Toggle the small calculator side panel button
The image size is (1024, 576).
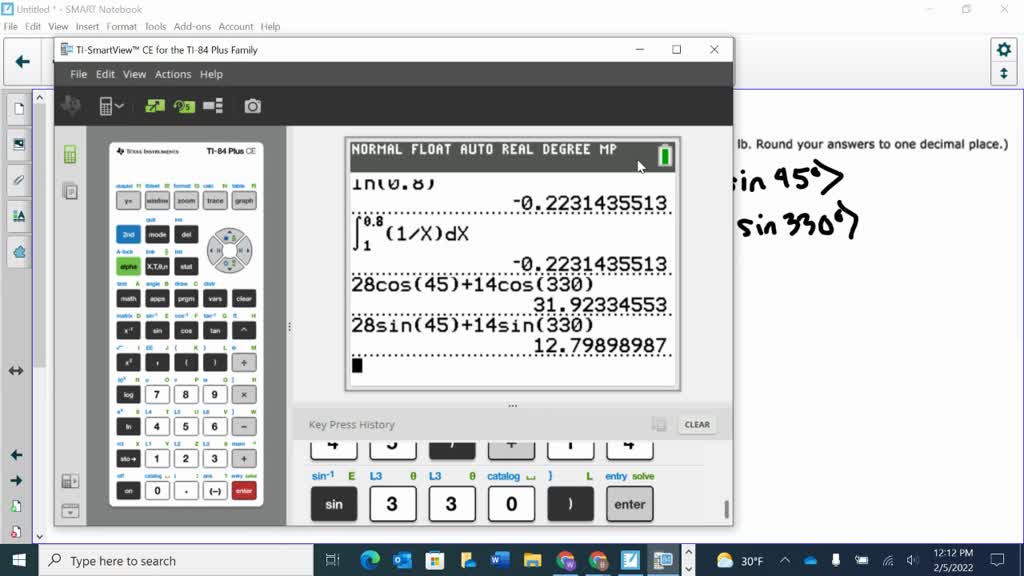click(x=70, y=481)
